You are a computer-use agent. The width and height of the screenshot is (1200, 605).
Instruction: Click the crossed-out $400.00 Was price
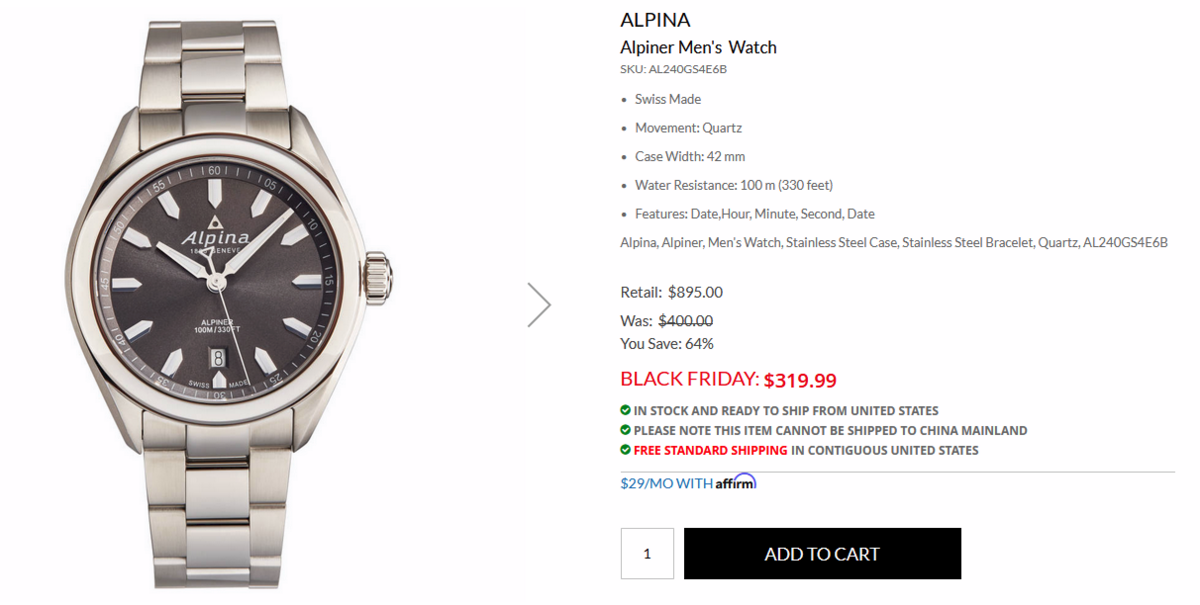pyautogui.click(x=685, y=321)
